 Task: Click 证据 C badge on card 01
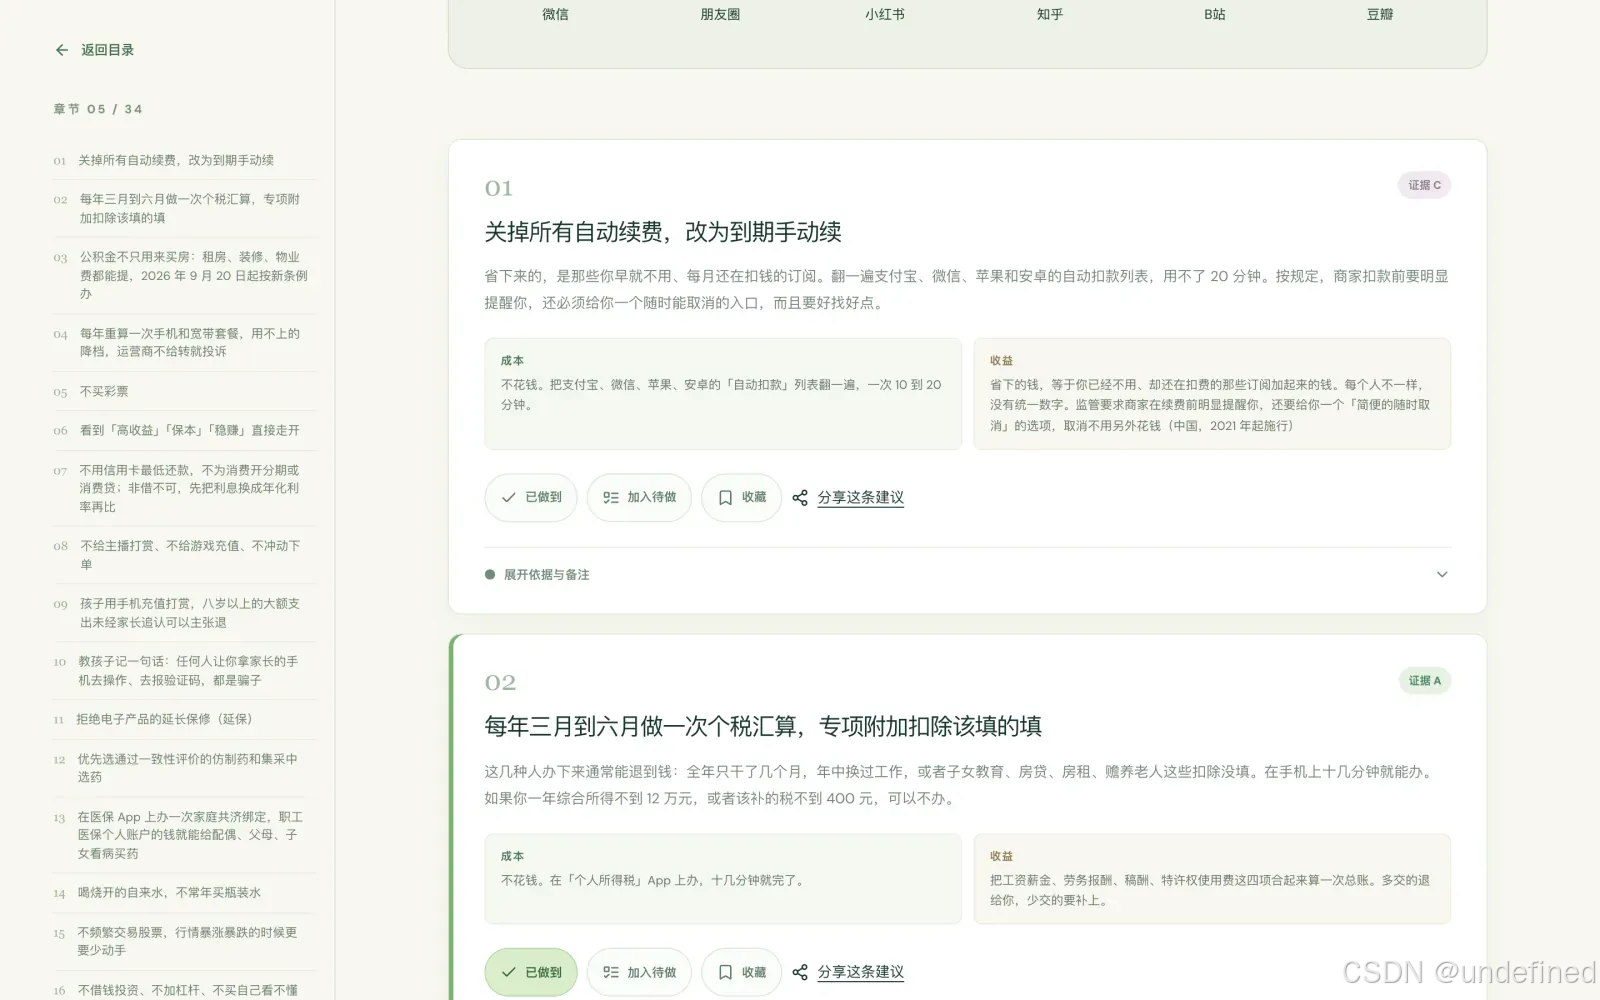[x=1424, y=185]
